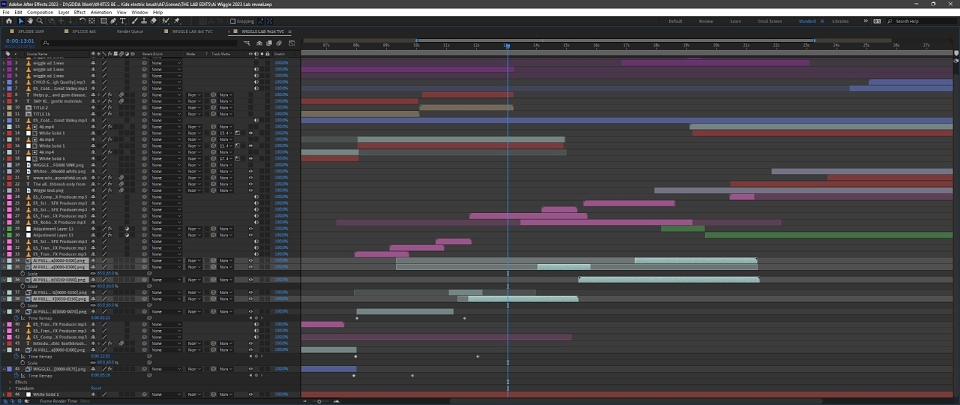Open the composition mini-flowchart icon
Image resolution: width=960 pixels, height=405 pixels.
click(x=247, y=43)
